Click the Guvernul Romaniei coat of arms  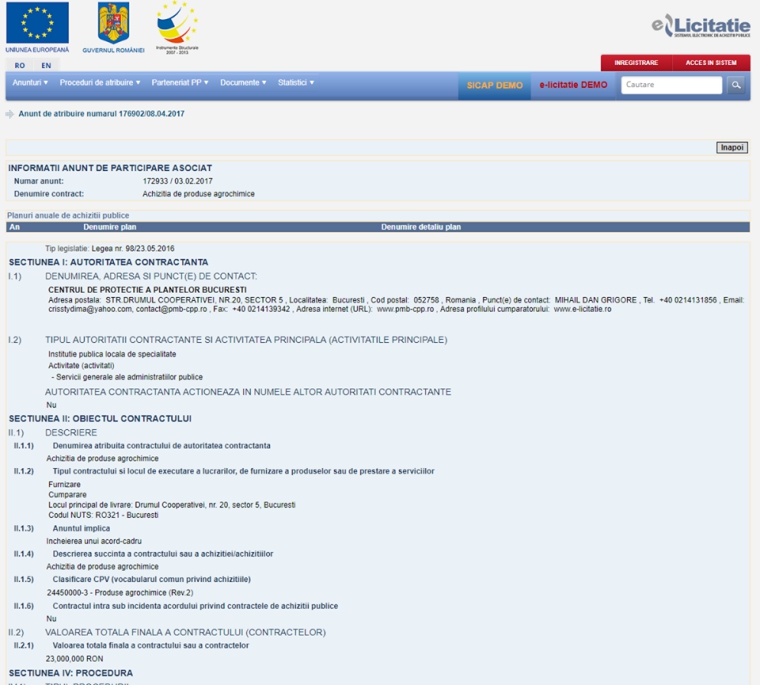(113, 23)
